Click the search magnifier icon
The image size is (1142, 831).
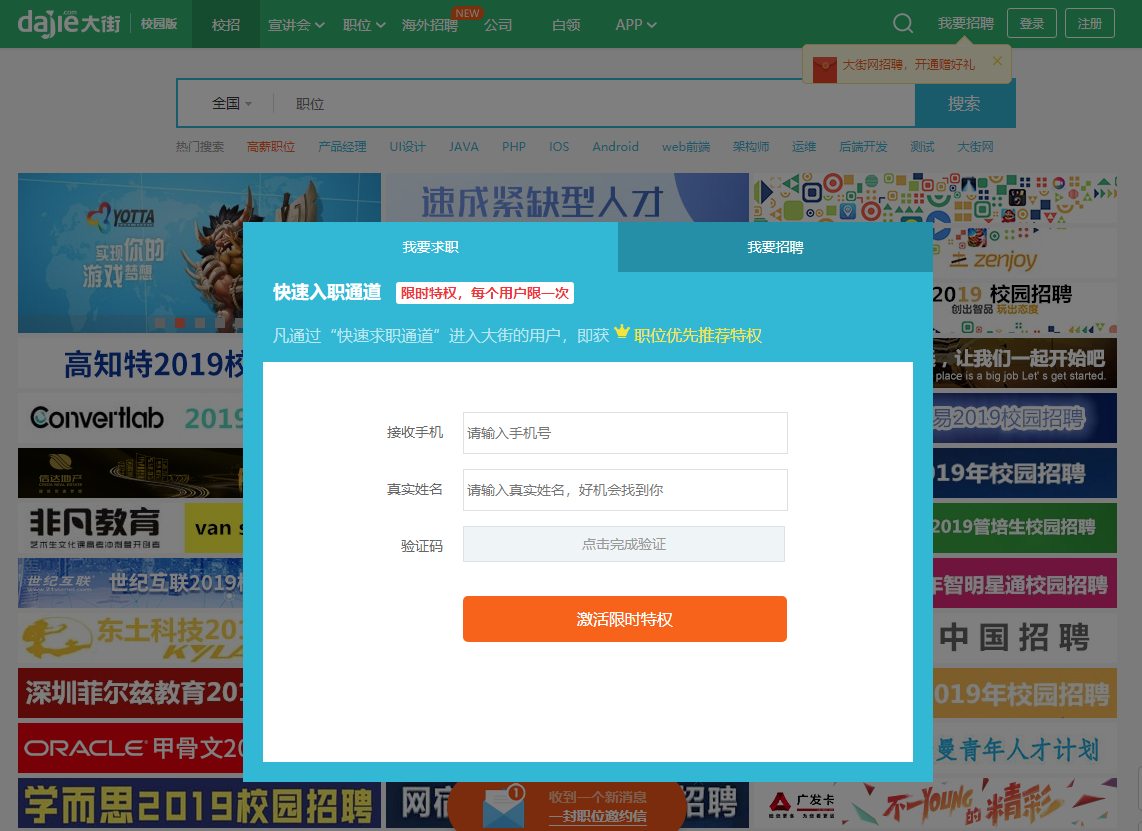[x=902, y=23]
